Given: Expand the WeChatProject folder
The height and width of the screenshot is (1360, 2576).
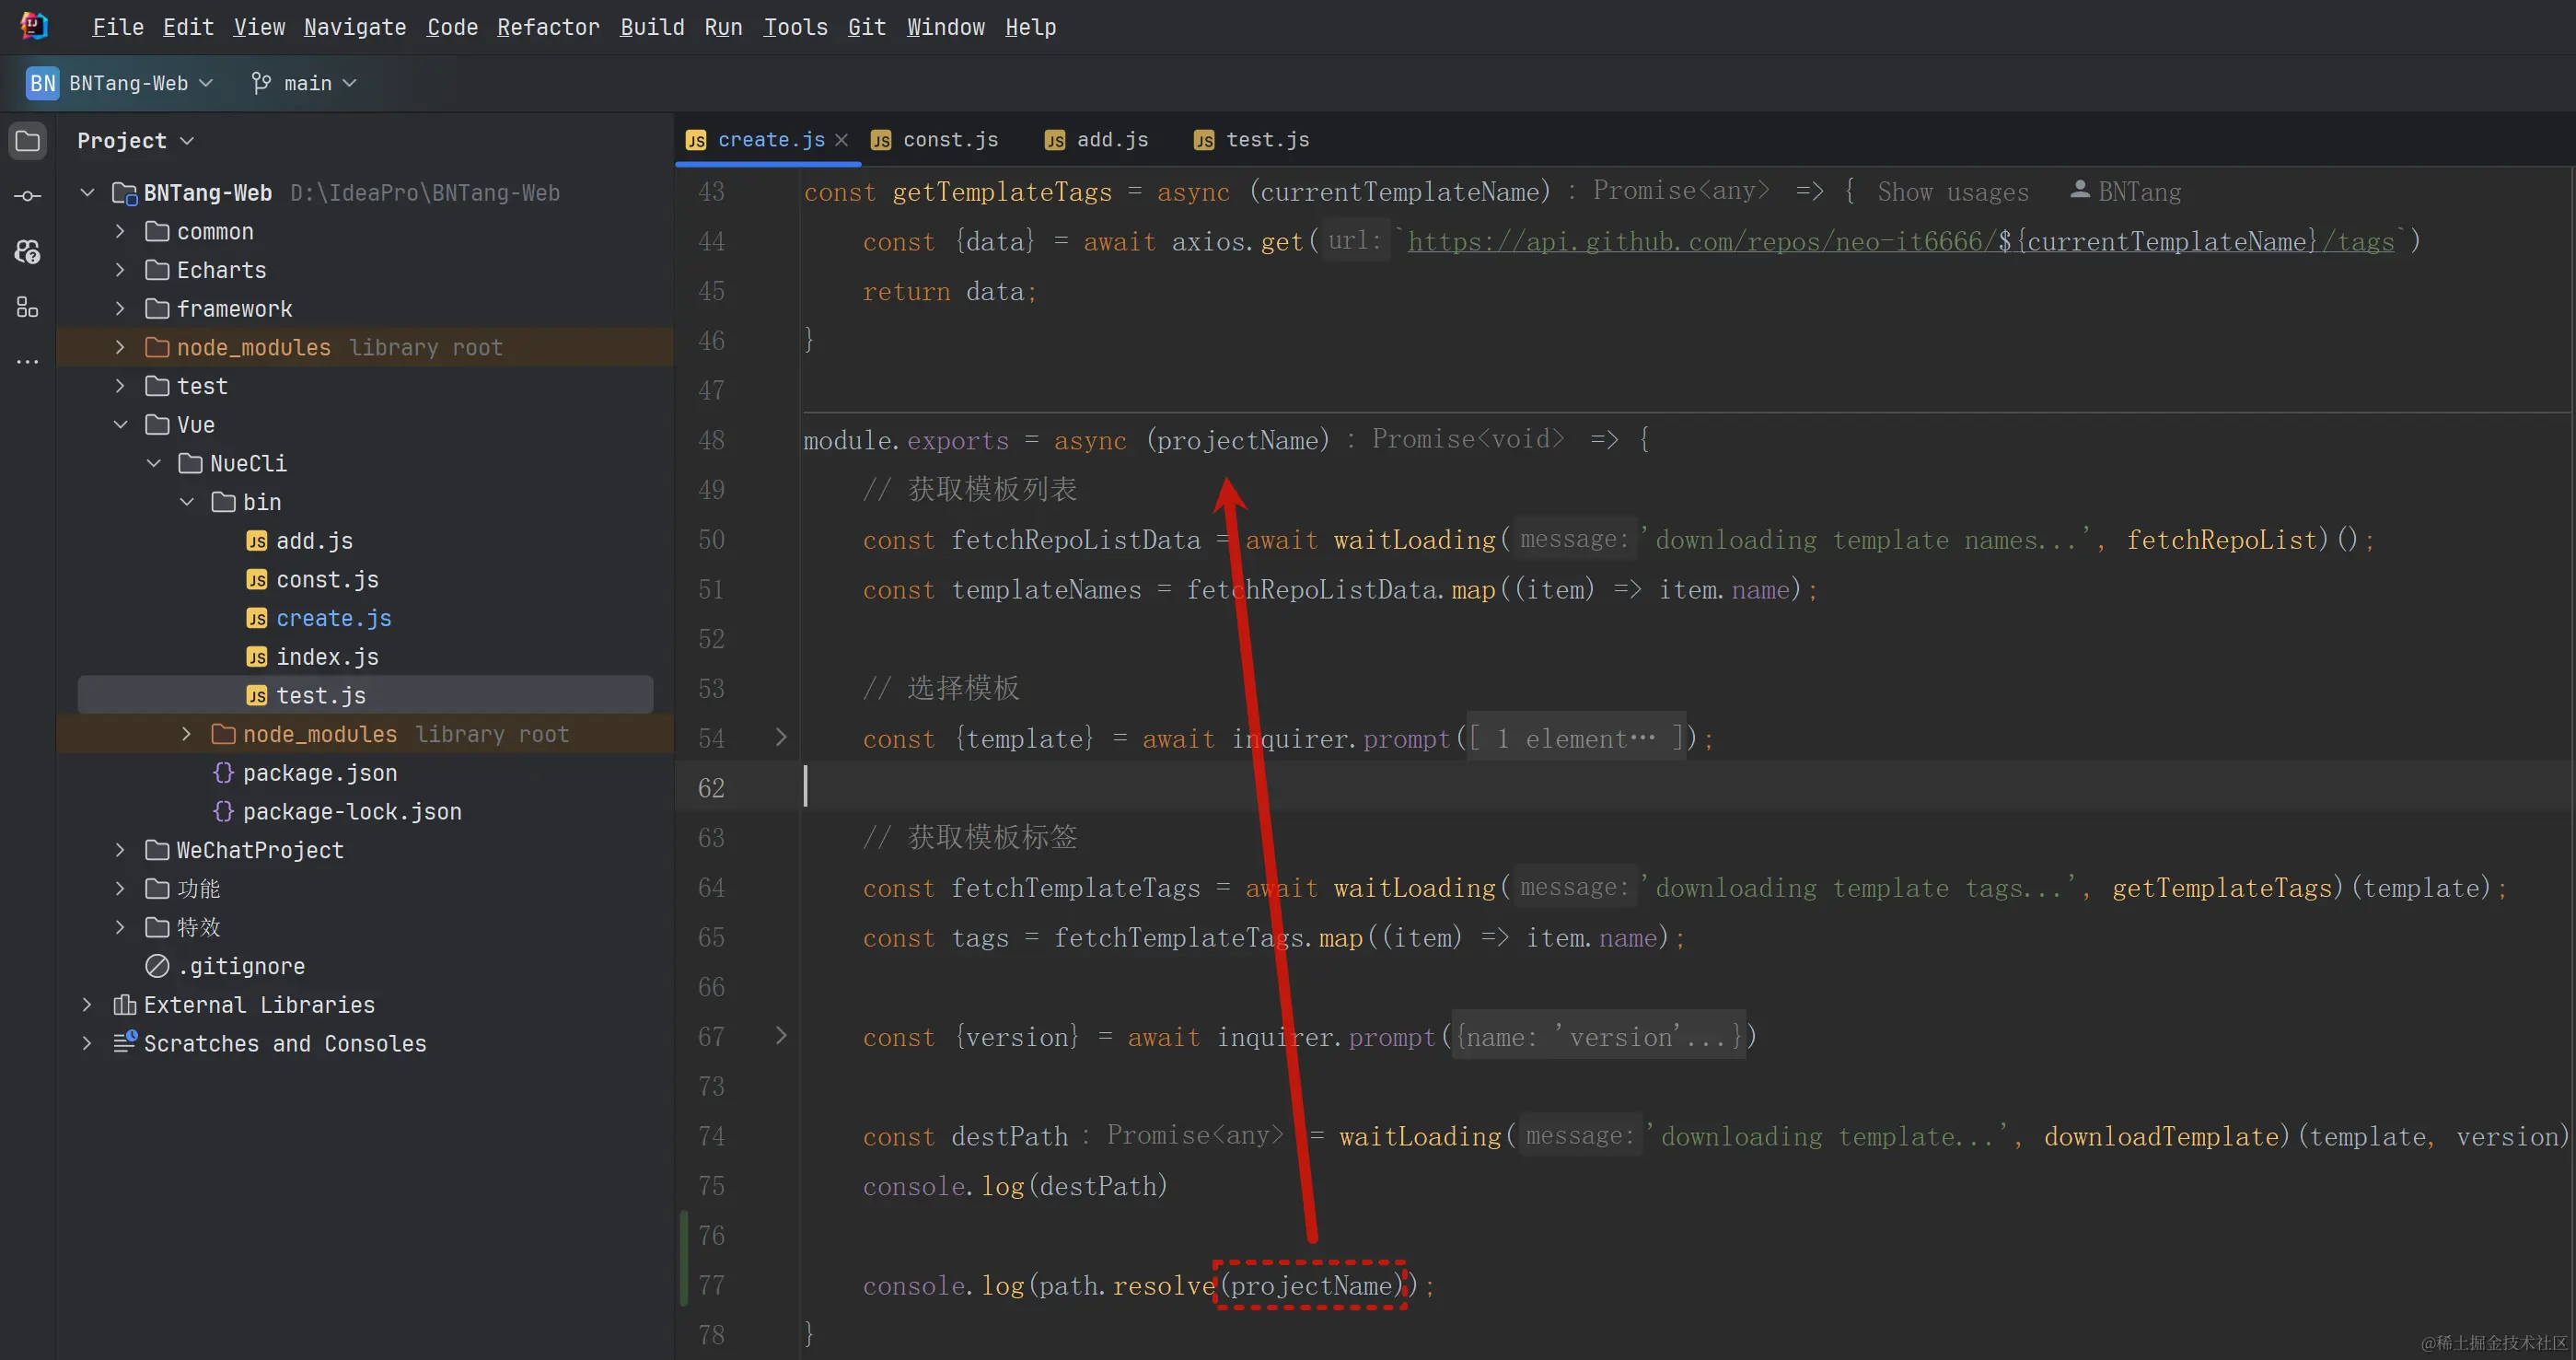Looking at the screenshot, I should pos(121,850).
